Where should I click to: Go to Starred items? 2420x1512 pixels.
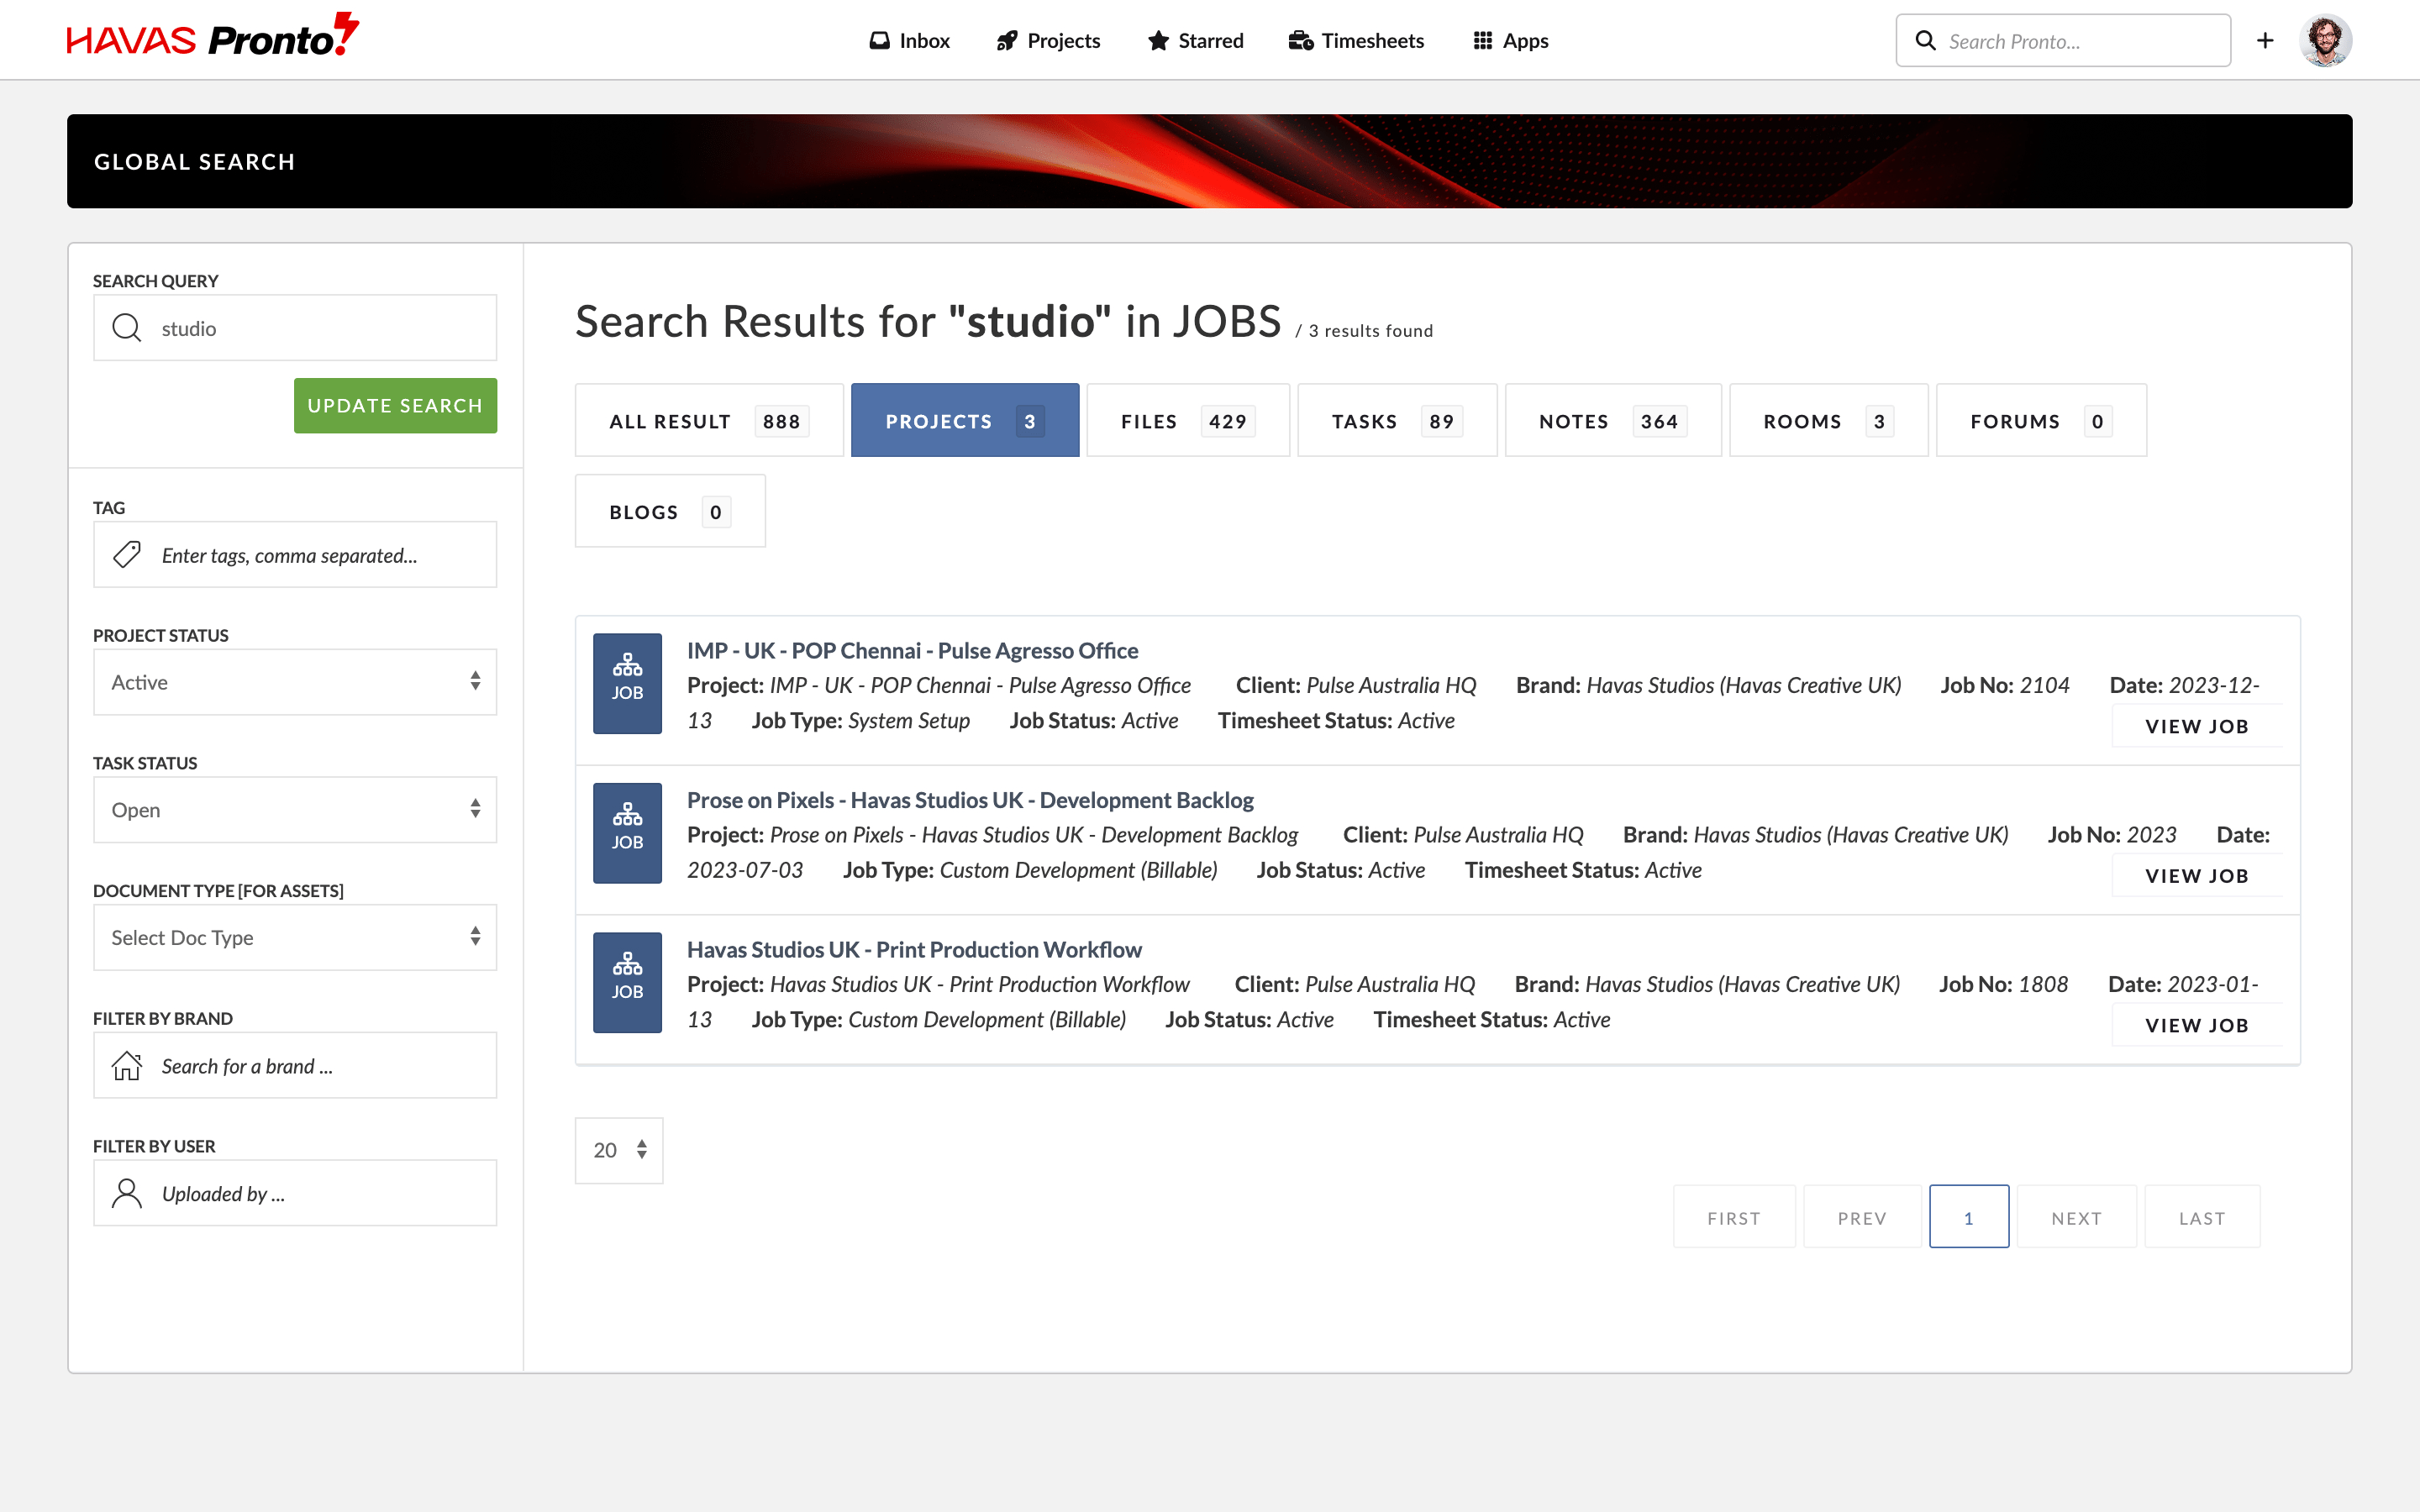point(1195,41)
